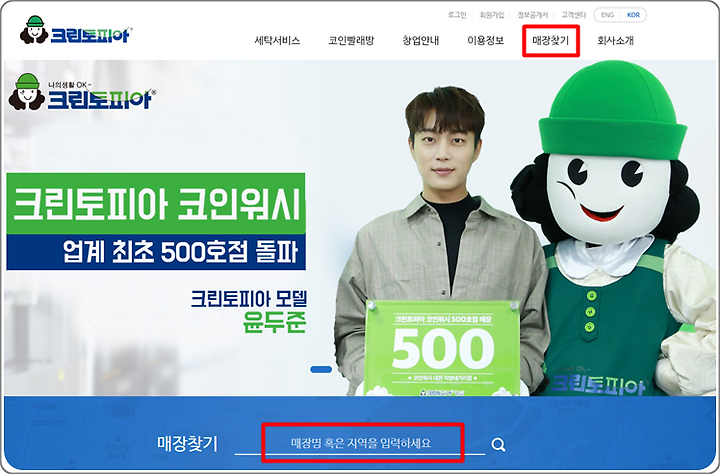Click the magnifier search icon beside 매장찾기
Viewport: 720px width, 474px height.
(498, 445)
